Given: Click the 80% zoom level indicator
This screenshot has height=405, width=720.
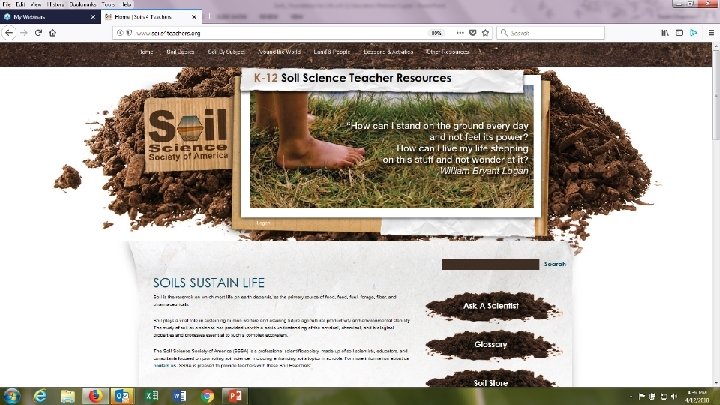Looking at the screenshot, I should pyautogui.click(x=436, y=33).
